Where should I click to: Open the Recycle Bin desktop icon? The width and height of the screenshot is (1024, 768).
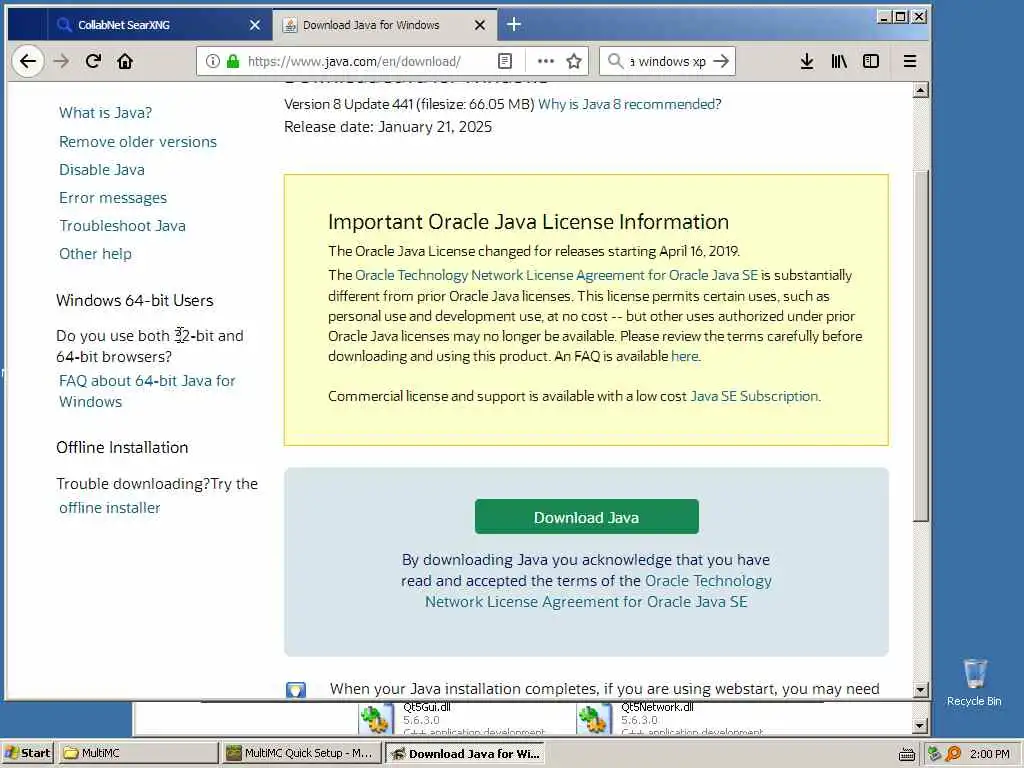[974, 682]
